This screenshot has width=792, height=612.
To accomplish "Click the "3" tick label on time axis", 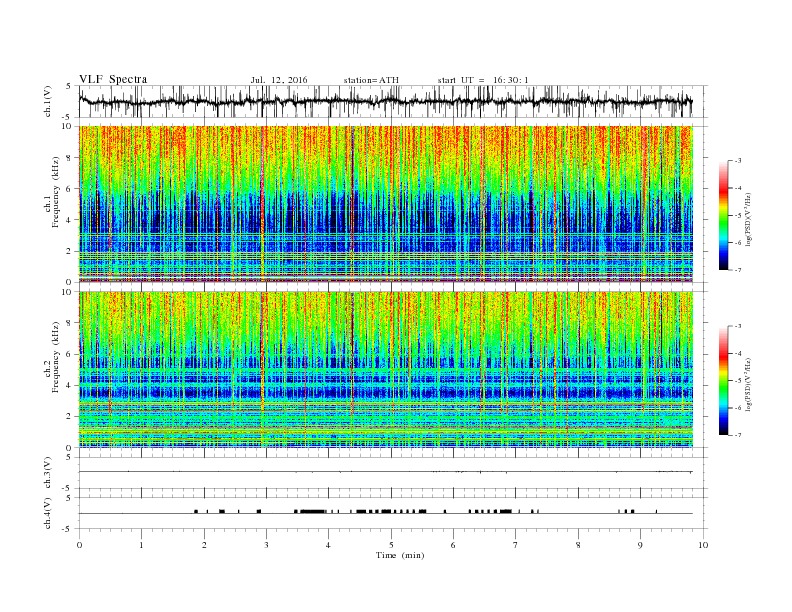I will (x=266, y=545).
